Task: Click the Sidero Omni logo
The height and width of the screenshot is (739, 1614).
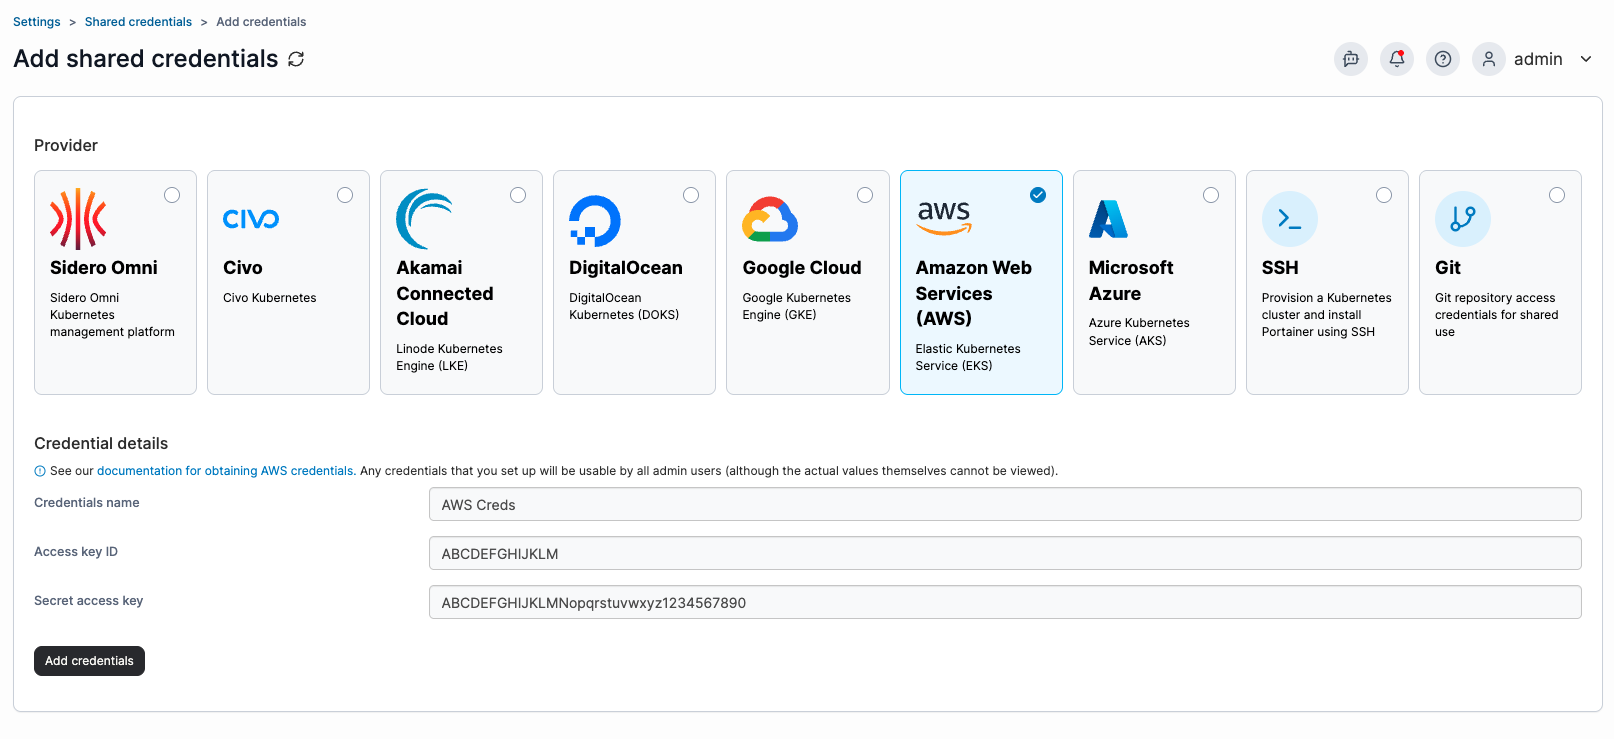Action: click(78, 219)
